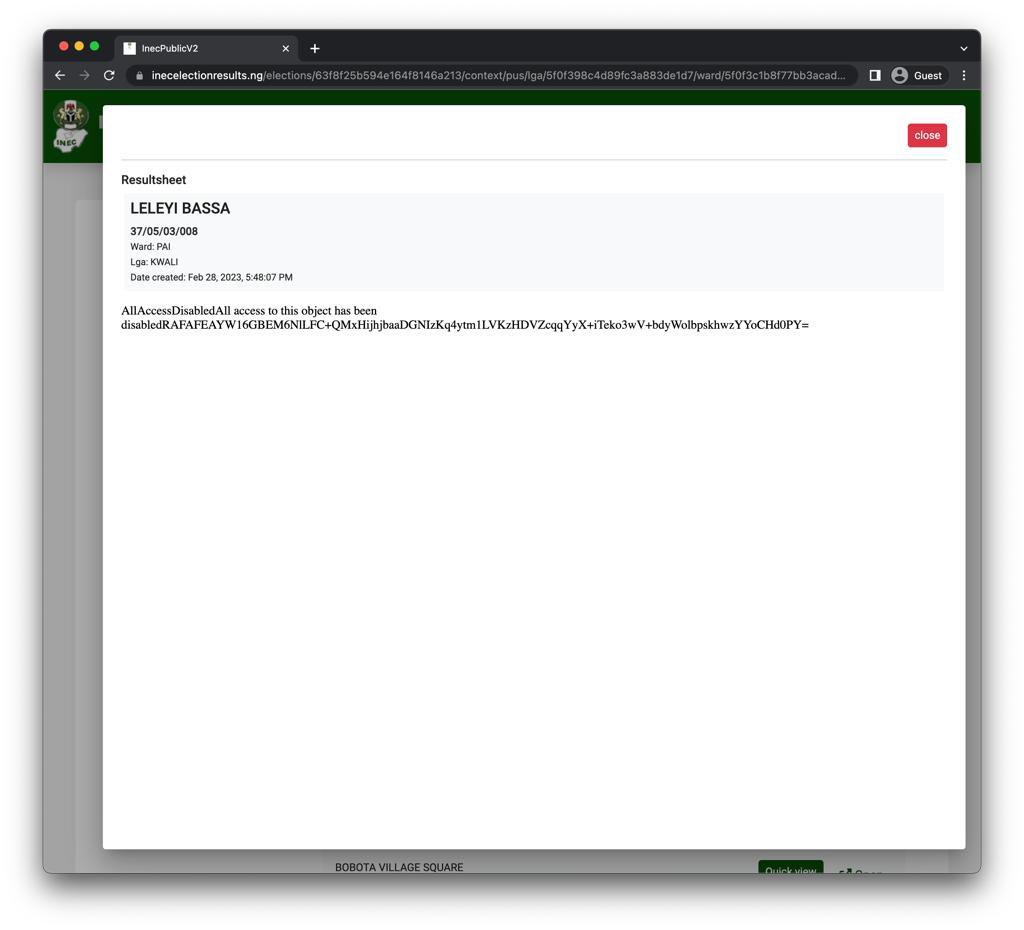Click the browser forward arrow
This screenshot has width=1024, height=930.
(85, 75)
